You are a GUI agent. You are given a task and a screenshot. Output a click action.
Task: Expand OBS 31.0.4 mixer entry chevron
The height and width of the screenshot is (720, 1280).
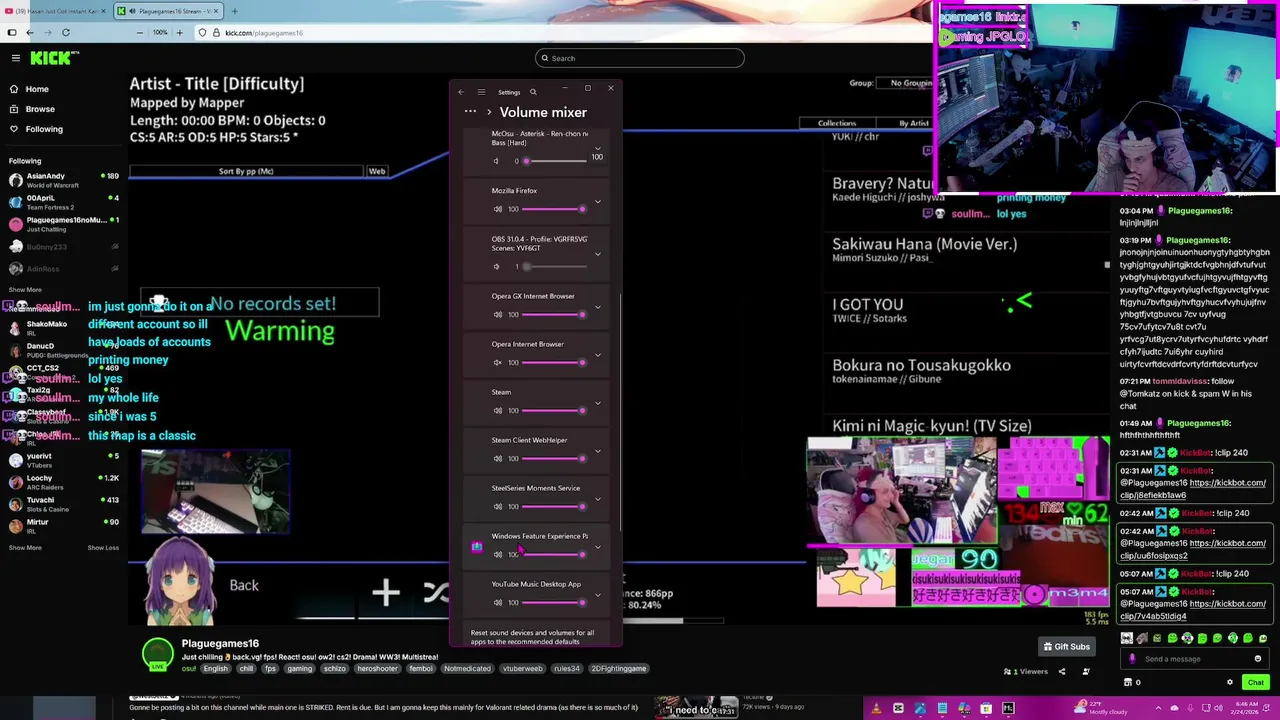coord(598,254)
